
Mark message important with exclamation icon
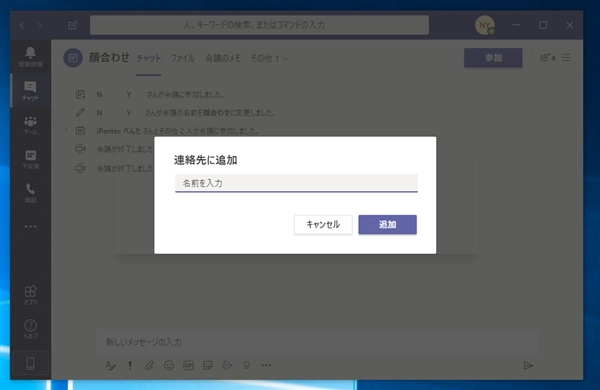(130, 366)
